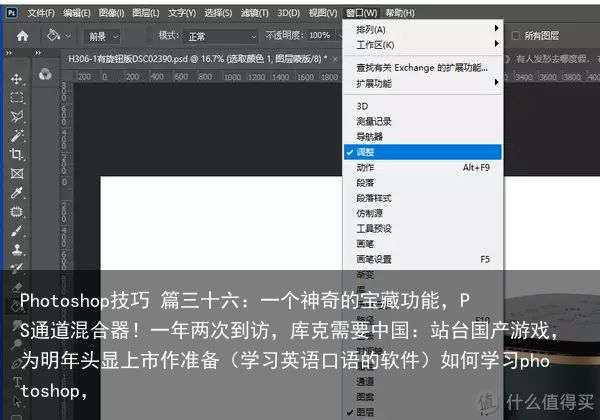Open the 编辑(E) menu
The width and height of the screenshot is (600, 420).
coord(77,13)
